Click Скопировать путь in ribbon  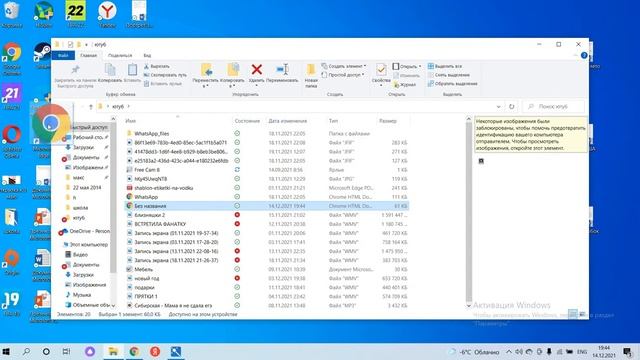(165, 75)
